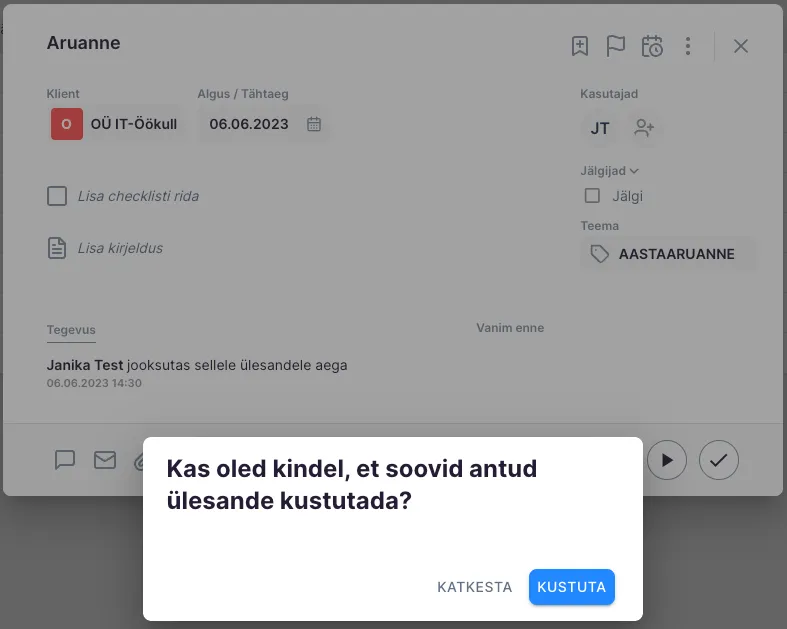Open the three-dot more options menu

[688, 46]
